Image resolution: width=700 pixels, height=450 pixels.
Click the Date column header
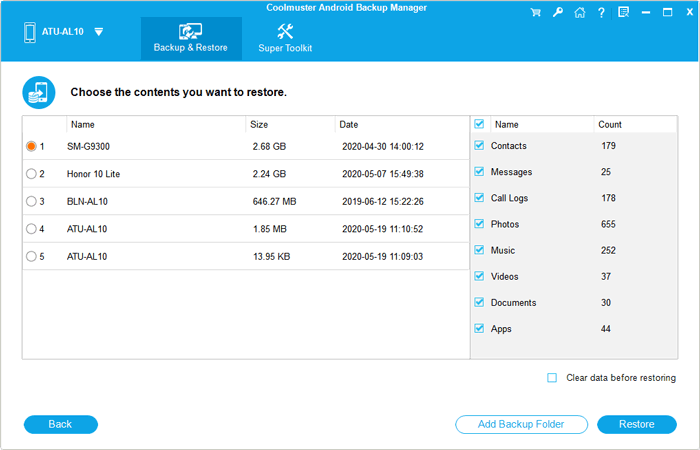[x=402, y=125]
